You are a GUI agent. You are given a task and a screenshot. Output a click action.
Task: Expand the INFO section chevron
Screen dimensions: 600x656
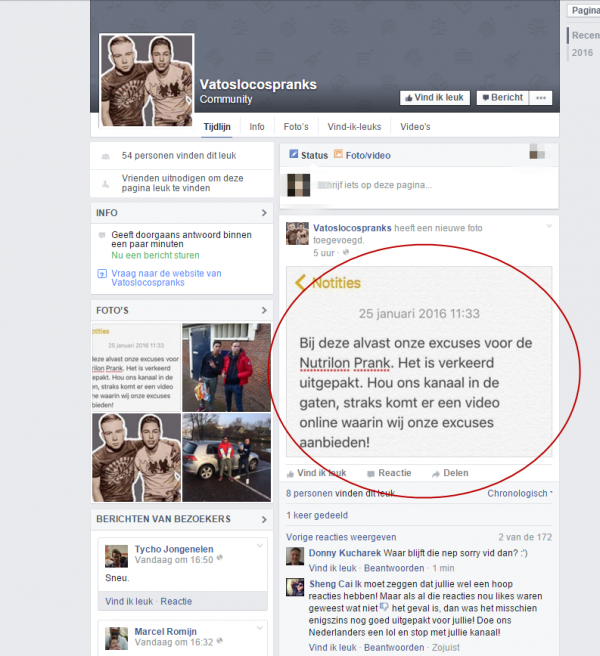coord(264,213)
